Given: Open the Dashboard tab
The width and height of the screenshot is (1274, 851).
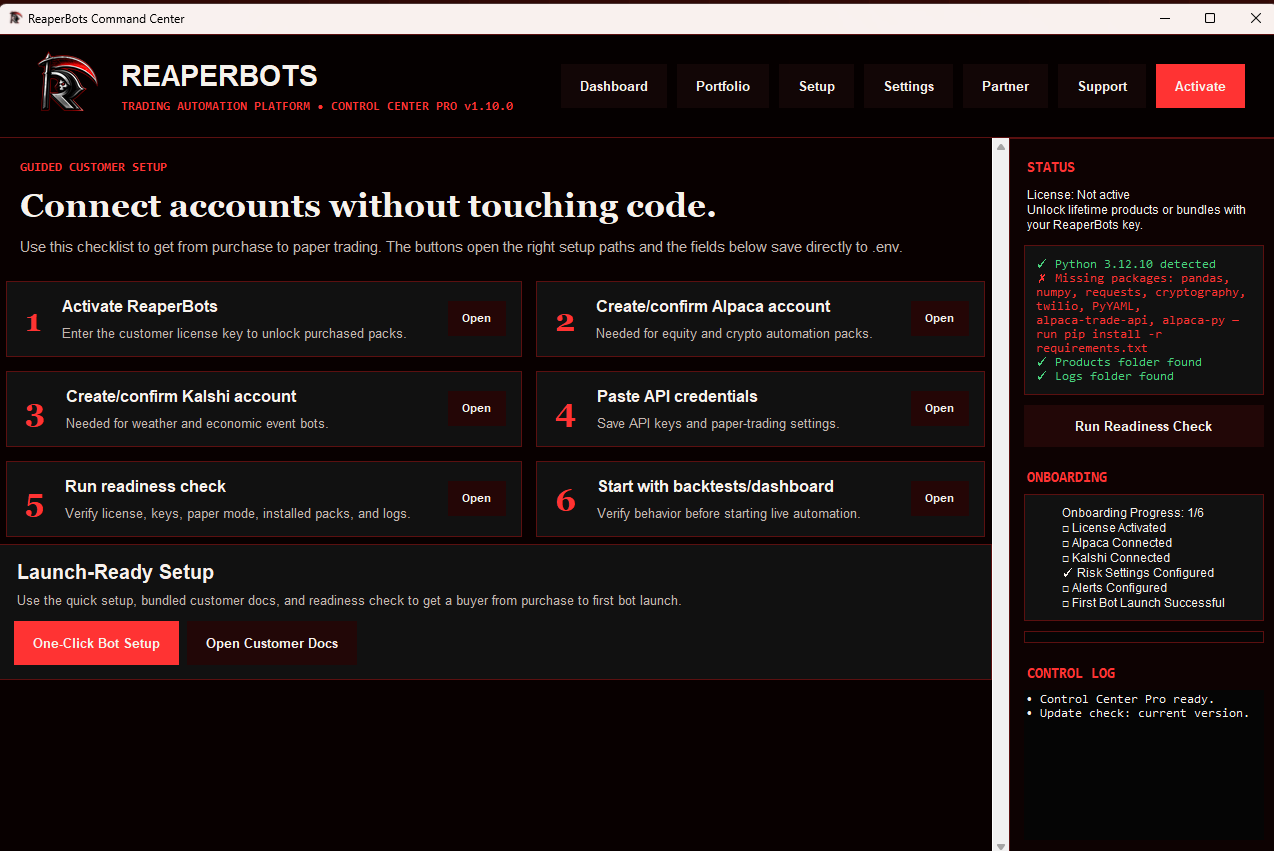Looking at the screenshot, I should [614, 86].
